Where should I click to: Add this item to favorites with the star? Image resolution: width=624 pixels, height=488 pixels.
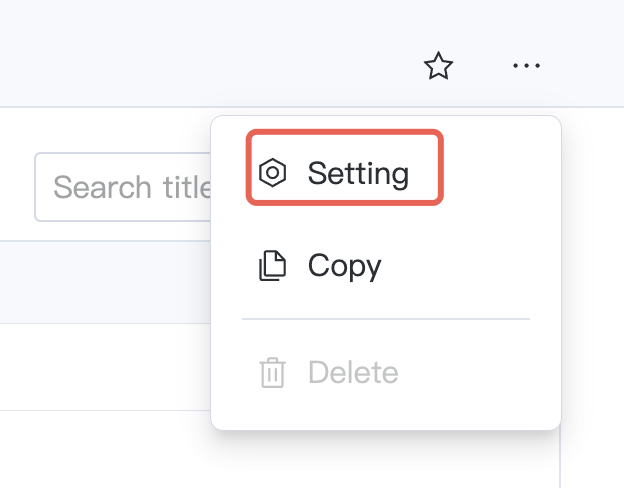(x=438, y=67)
